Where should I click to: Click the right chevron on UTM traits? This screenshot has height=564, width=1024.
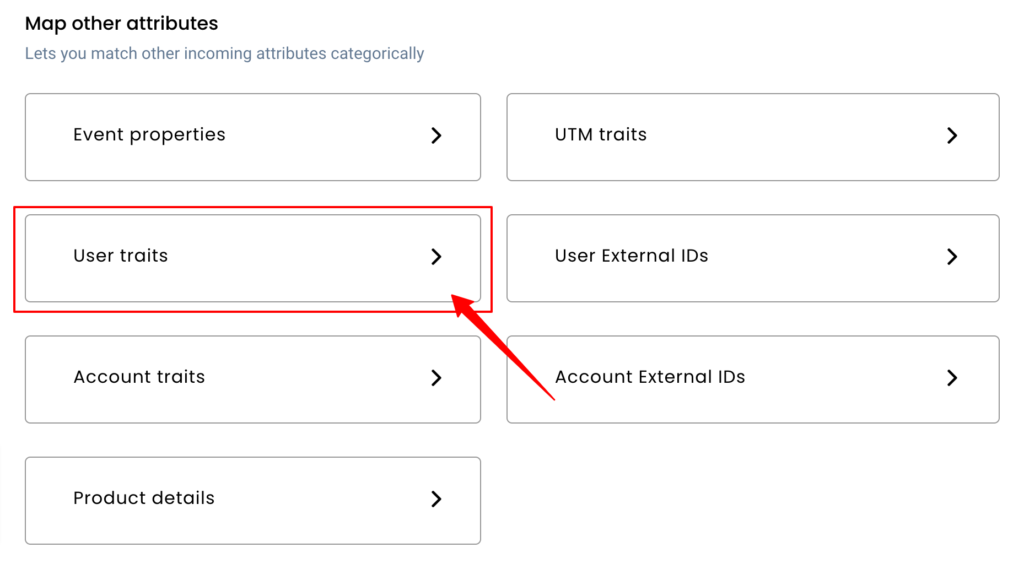(952, 135)
